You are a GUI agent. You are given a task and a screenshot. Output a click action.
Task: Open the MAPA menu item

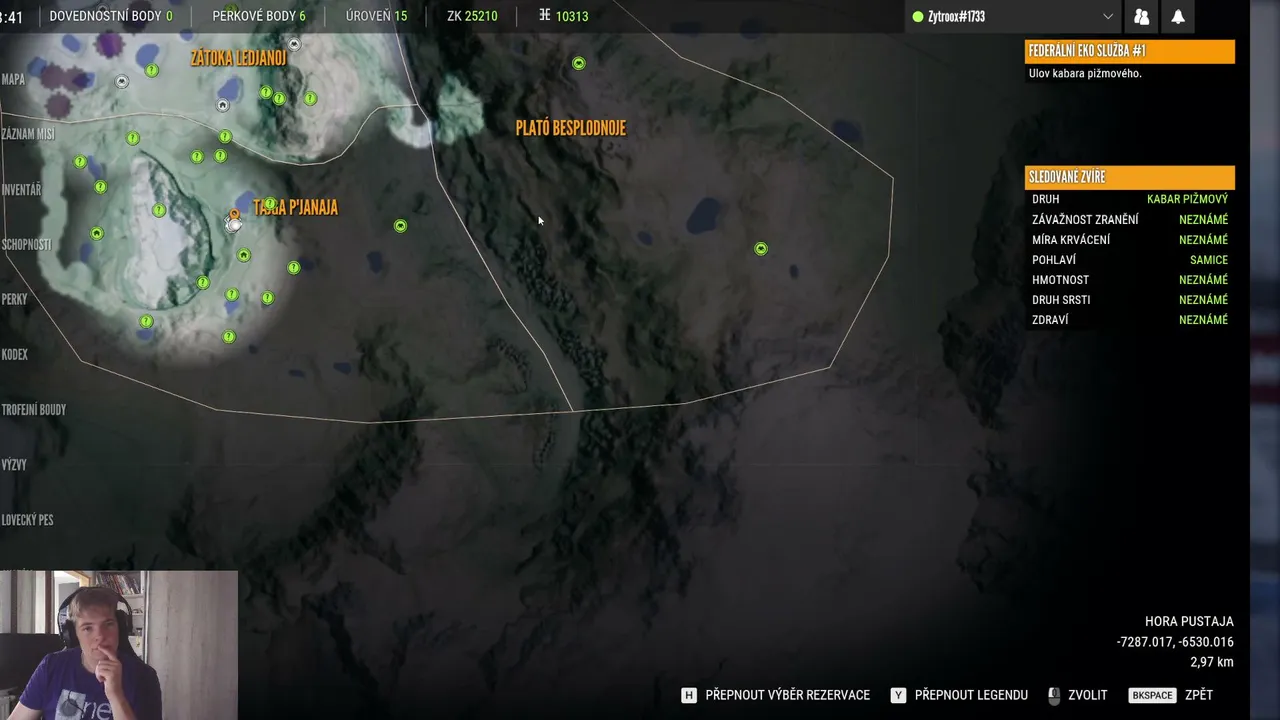13,80
